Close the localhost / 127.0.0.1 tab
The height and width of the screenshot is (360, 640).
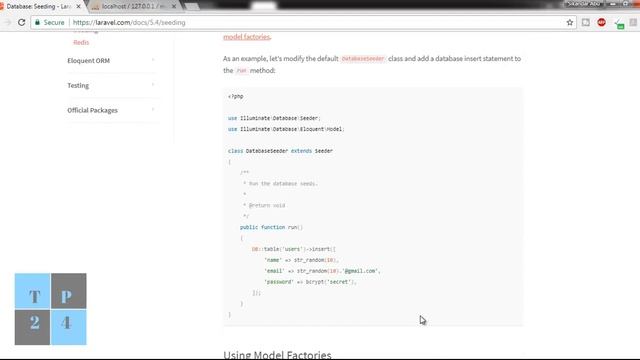point(174,7)
